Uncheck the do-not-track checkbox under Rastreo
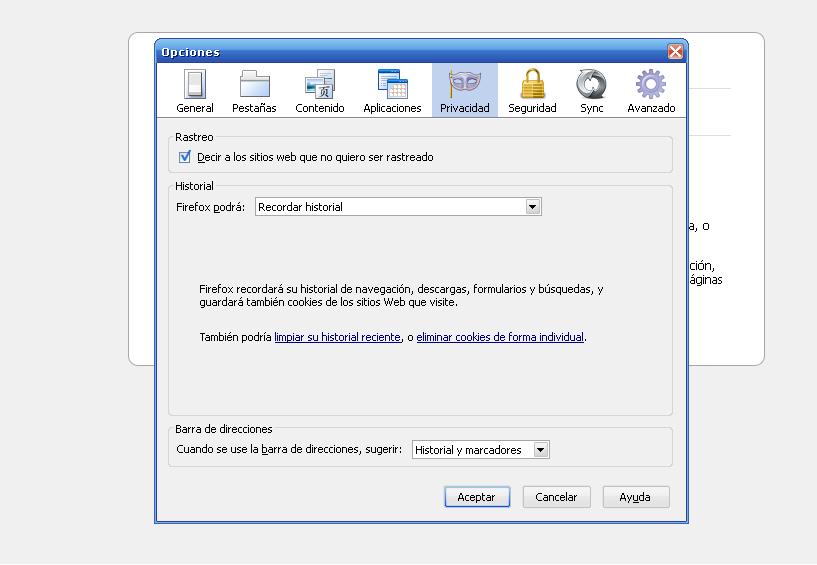This screenshot has height=565, width=817. click(185, 157)
